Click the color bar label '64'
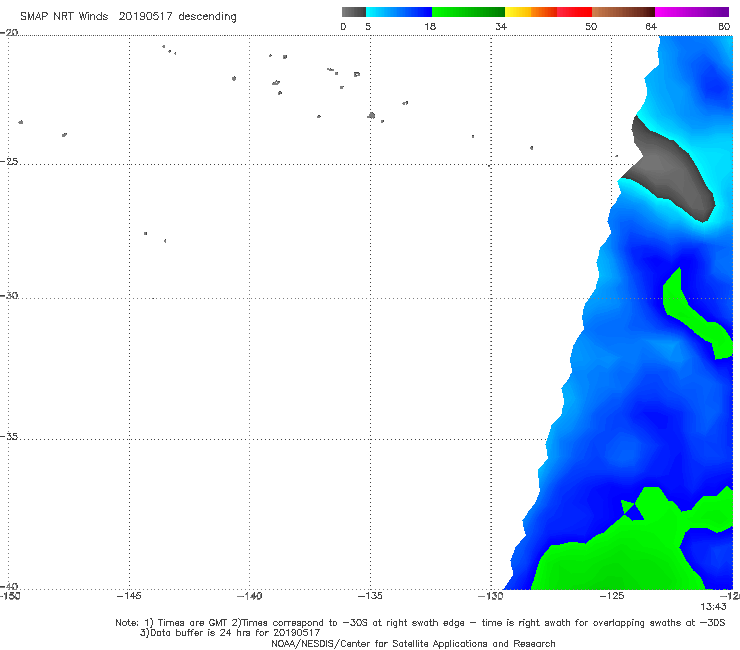Screen dimensions: 740x650 click(651, 26)
